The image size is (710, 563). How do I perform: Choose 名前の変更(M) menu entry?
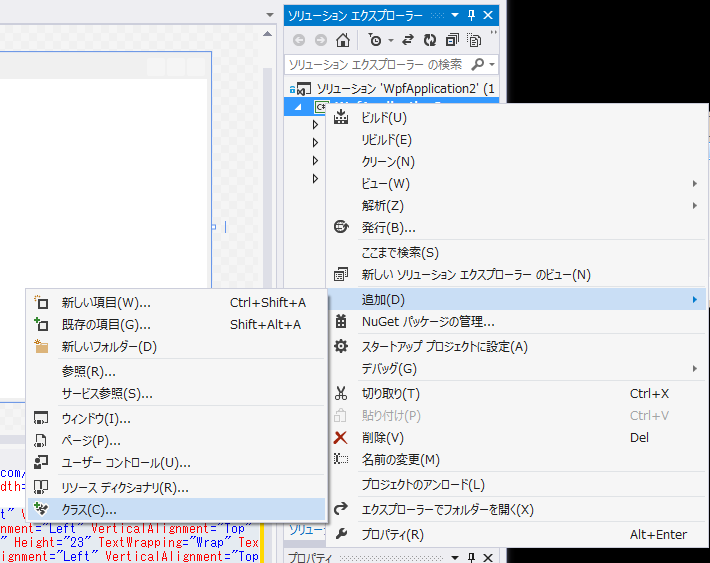[517, 460]
